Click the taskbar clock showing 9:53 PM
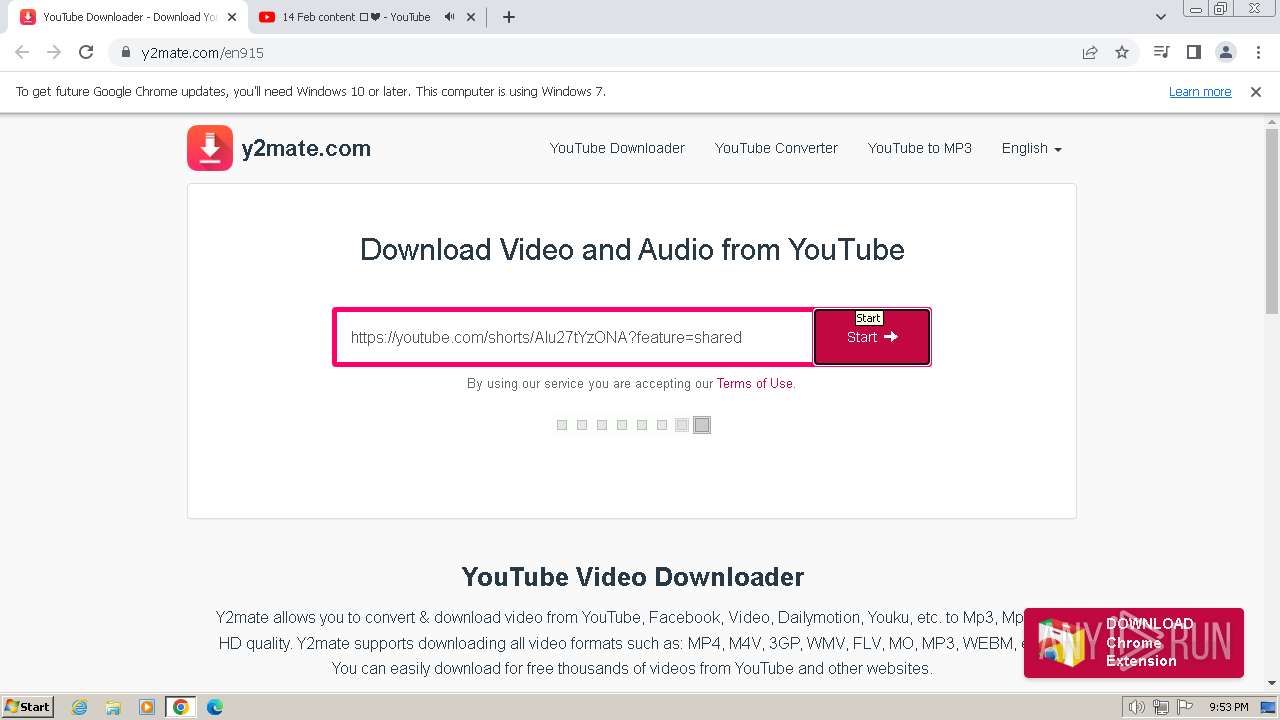The height and width of the screenshot is (720, 1280). pyautogui.click(x=1228, y=707)
